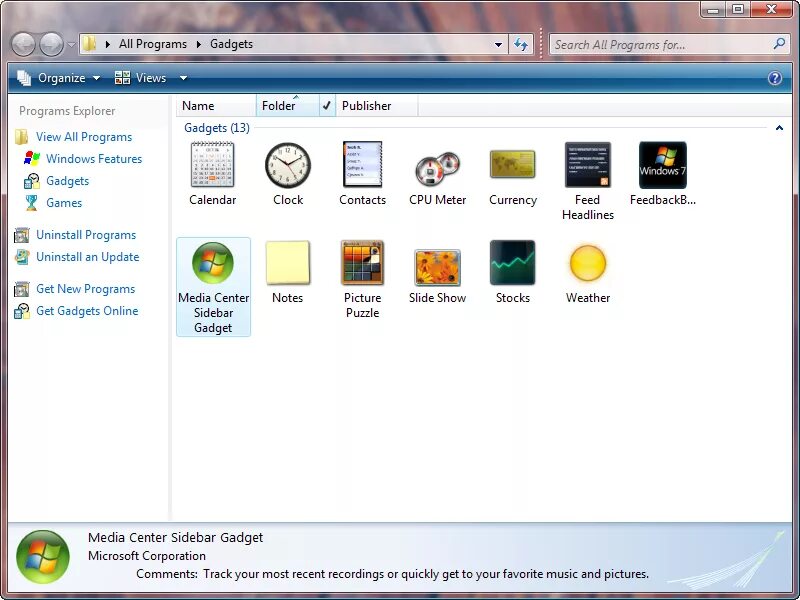
Task: Open the Views dropdown arrow
Action: click(x=183, y=78)
